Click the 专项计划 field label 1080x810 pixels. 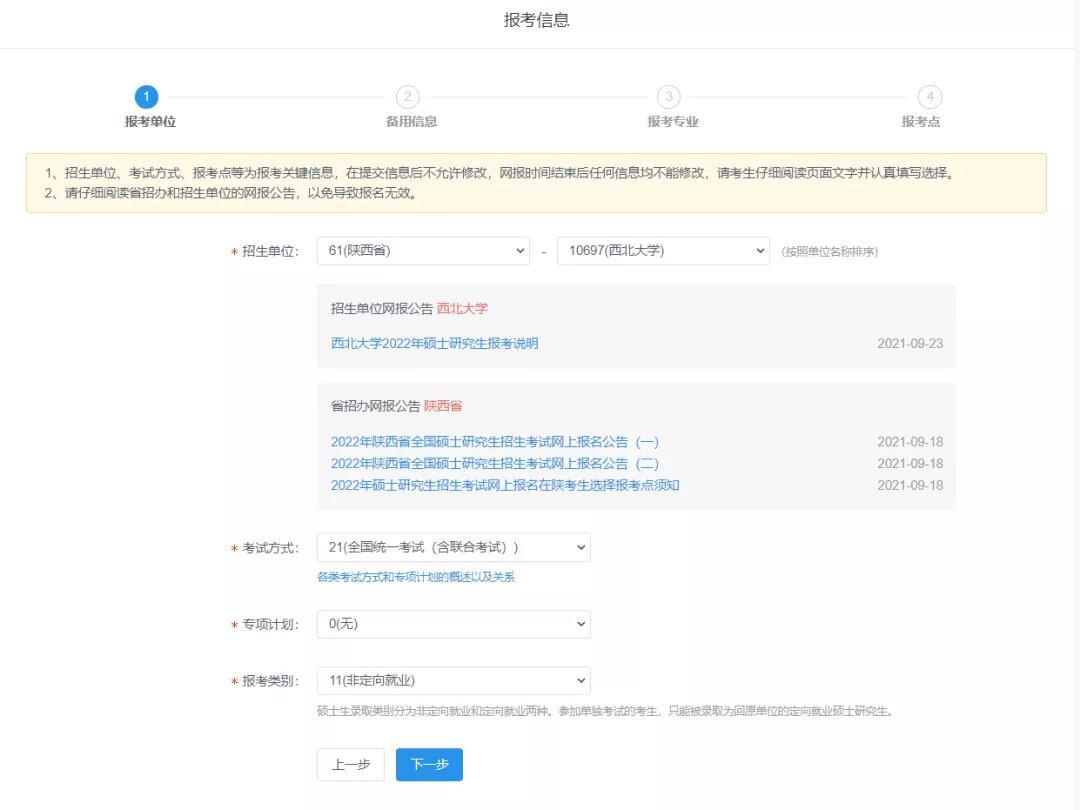pyautogui.click(x=269, y=625)
